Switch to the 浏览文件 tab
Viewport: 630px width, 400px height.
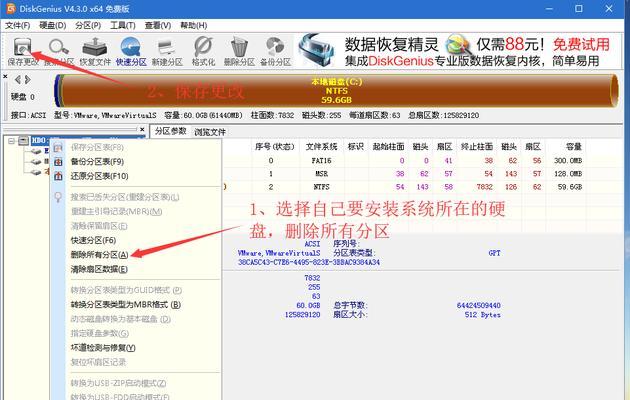pos(210,132)
